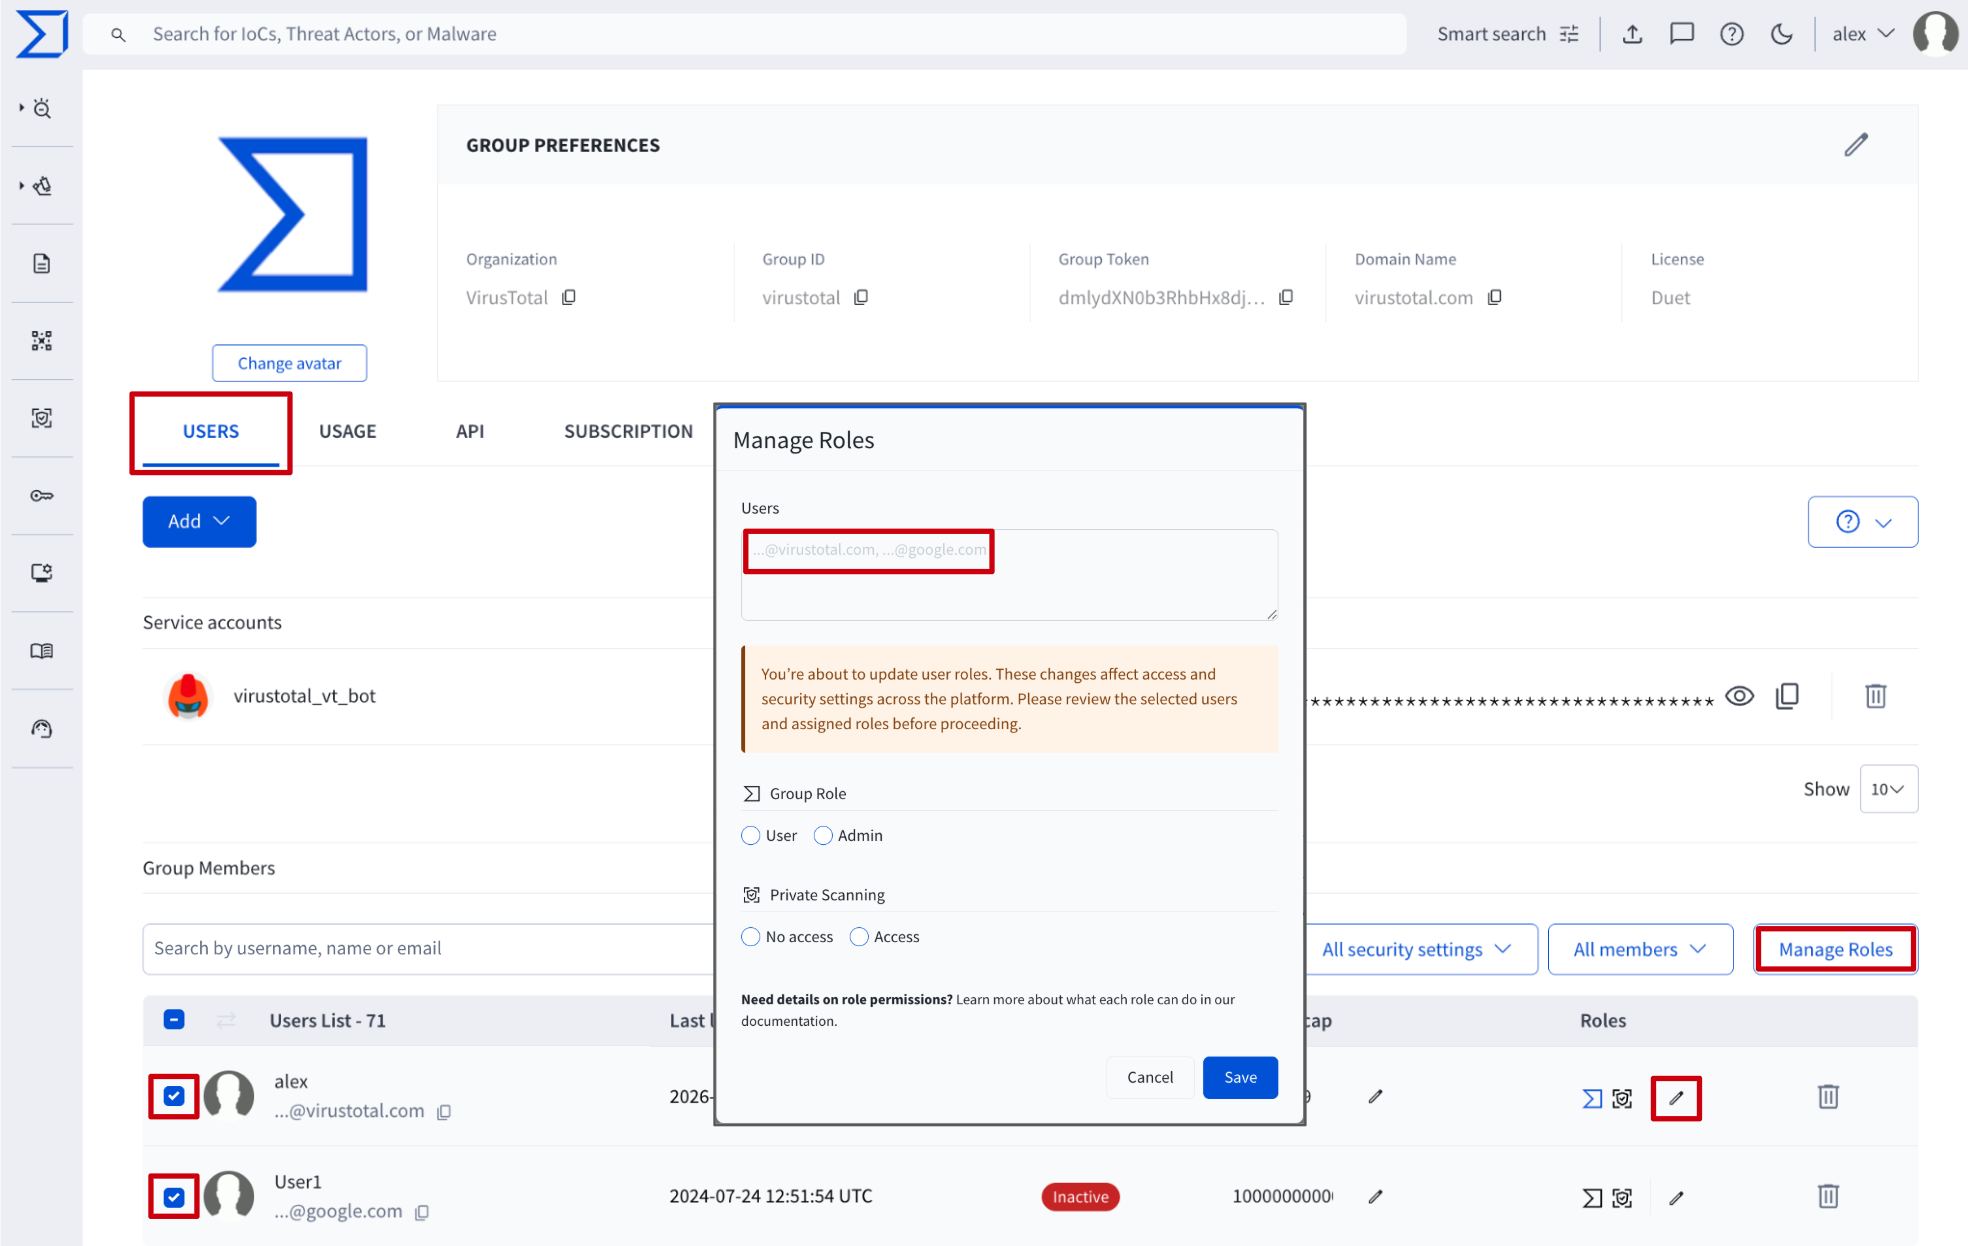Open the SUBSCRIPTION tab
Screen dimensions: 1968x1246
coord(628,431)
